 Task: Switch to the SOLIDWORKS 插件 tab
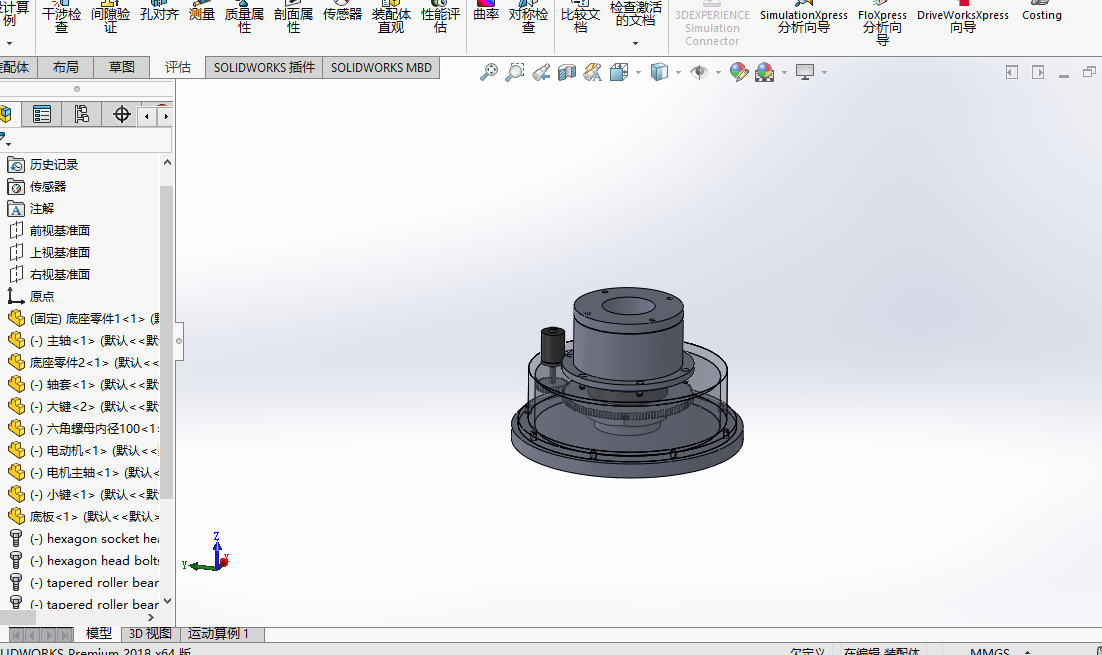(x=264, y=67)
